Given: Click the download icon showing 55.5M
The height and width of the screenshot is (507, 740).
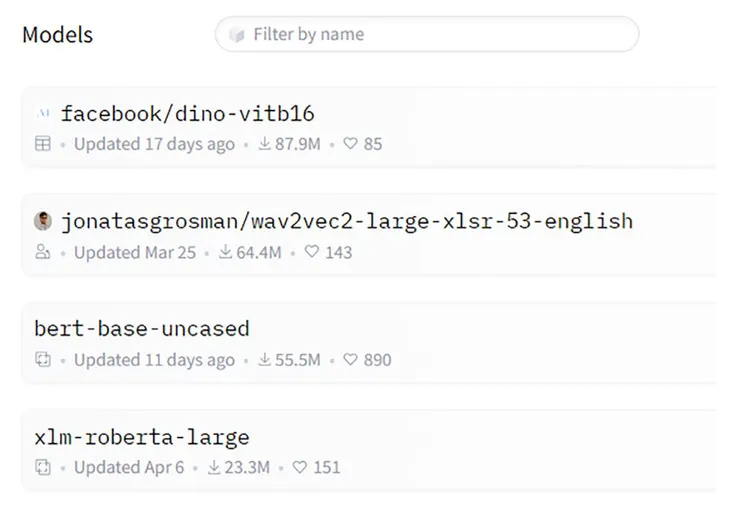Looking at the screenshot, I should pyautogui.click(x=265, y=360).
